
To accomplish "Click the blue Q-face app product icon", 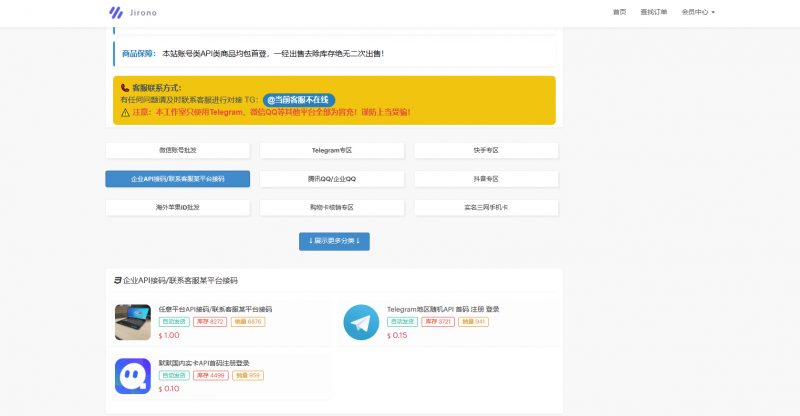I will [x=132, y=375].
